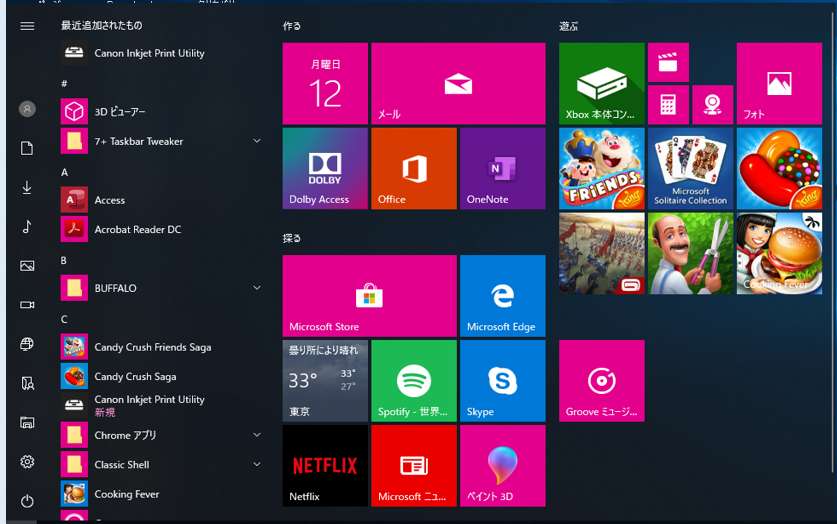Open the user account icon
The height and width of the screenshot is (524, 837).
pyautogui.click(x=27, y=109)
